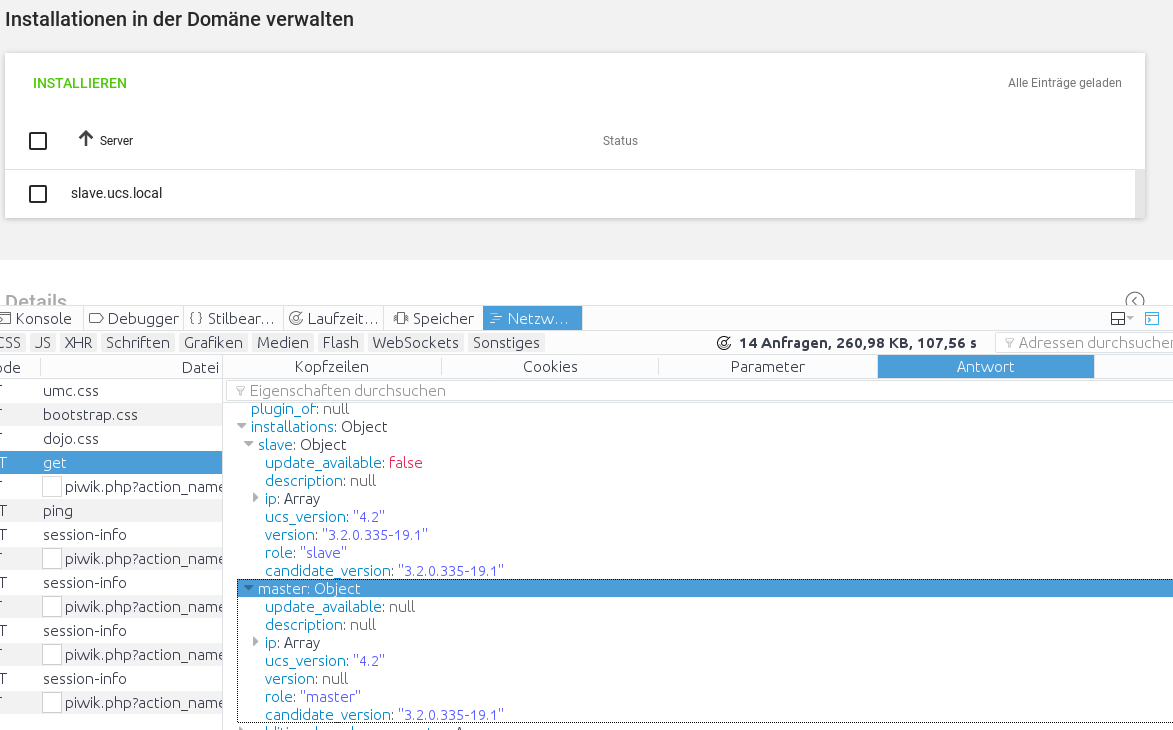Open the Speicher memory panel
Image resolution: width=1173 pixels, height=730 pixels.
433,319
